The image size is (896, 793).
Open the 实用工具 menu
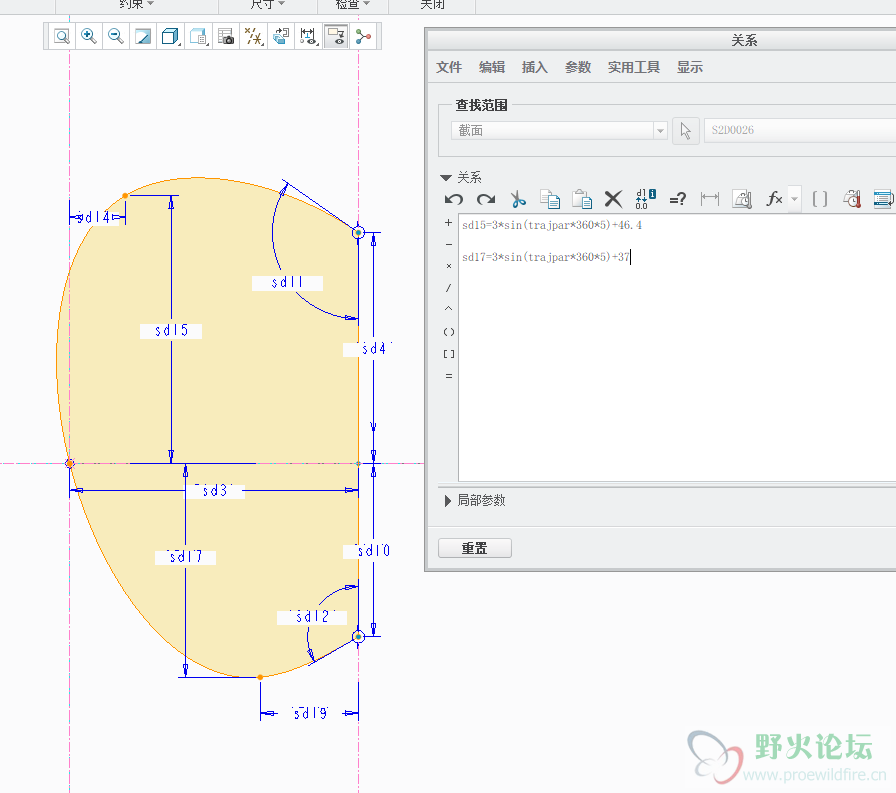[634, 67]
